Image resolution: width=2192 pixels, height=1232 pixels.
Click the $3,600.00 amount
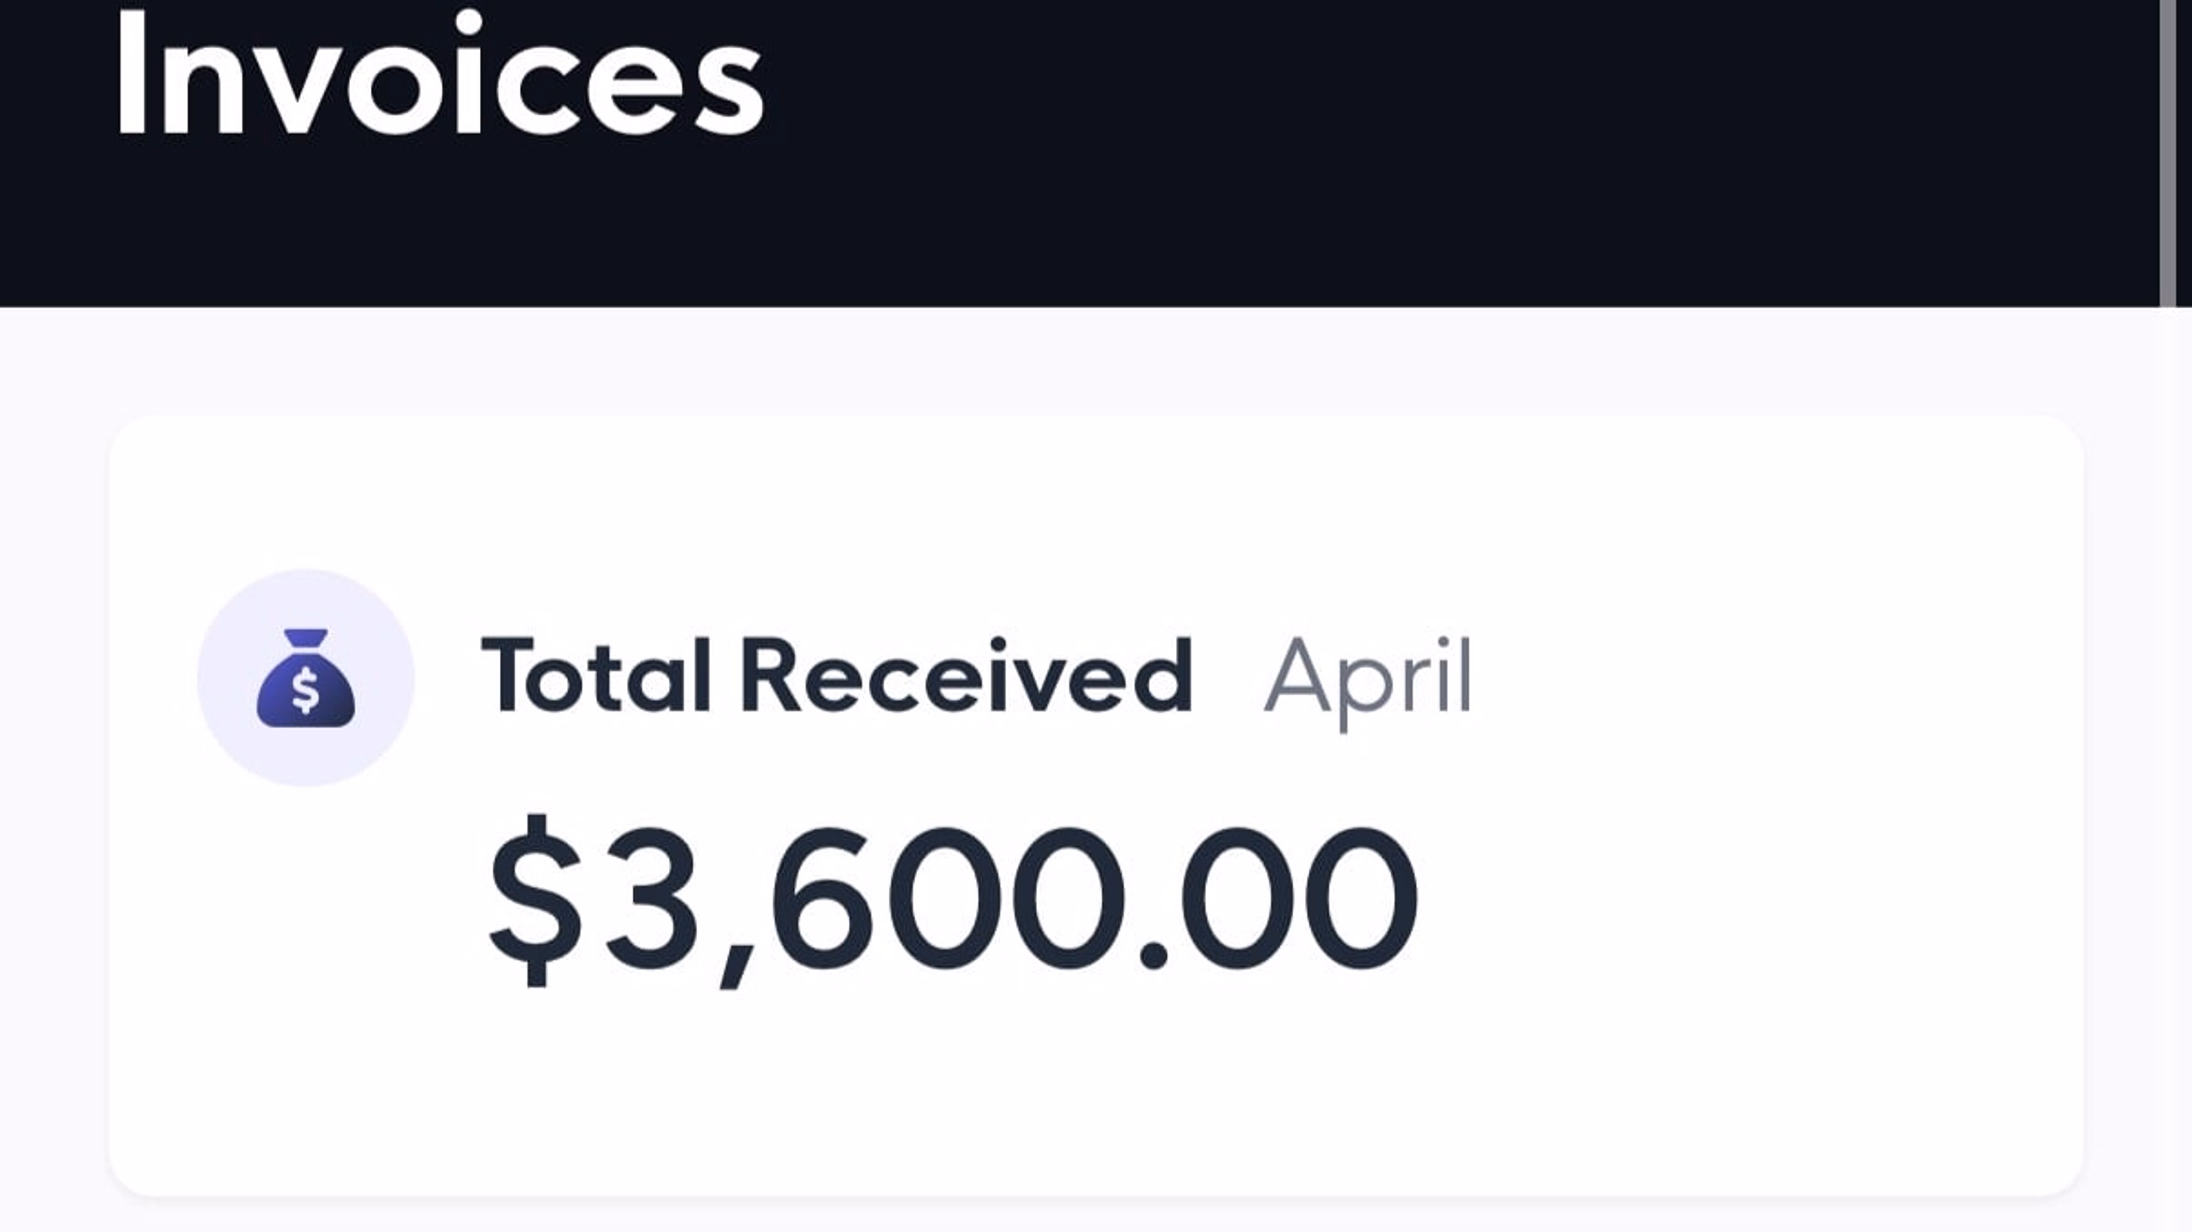[x=952, y=898]
